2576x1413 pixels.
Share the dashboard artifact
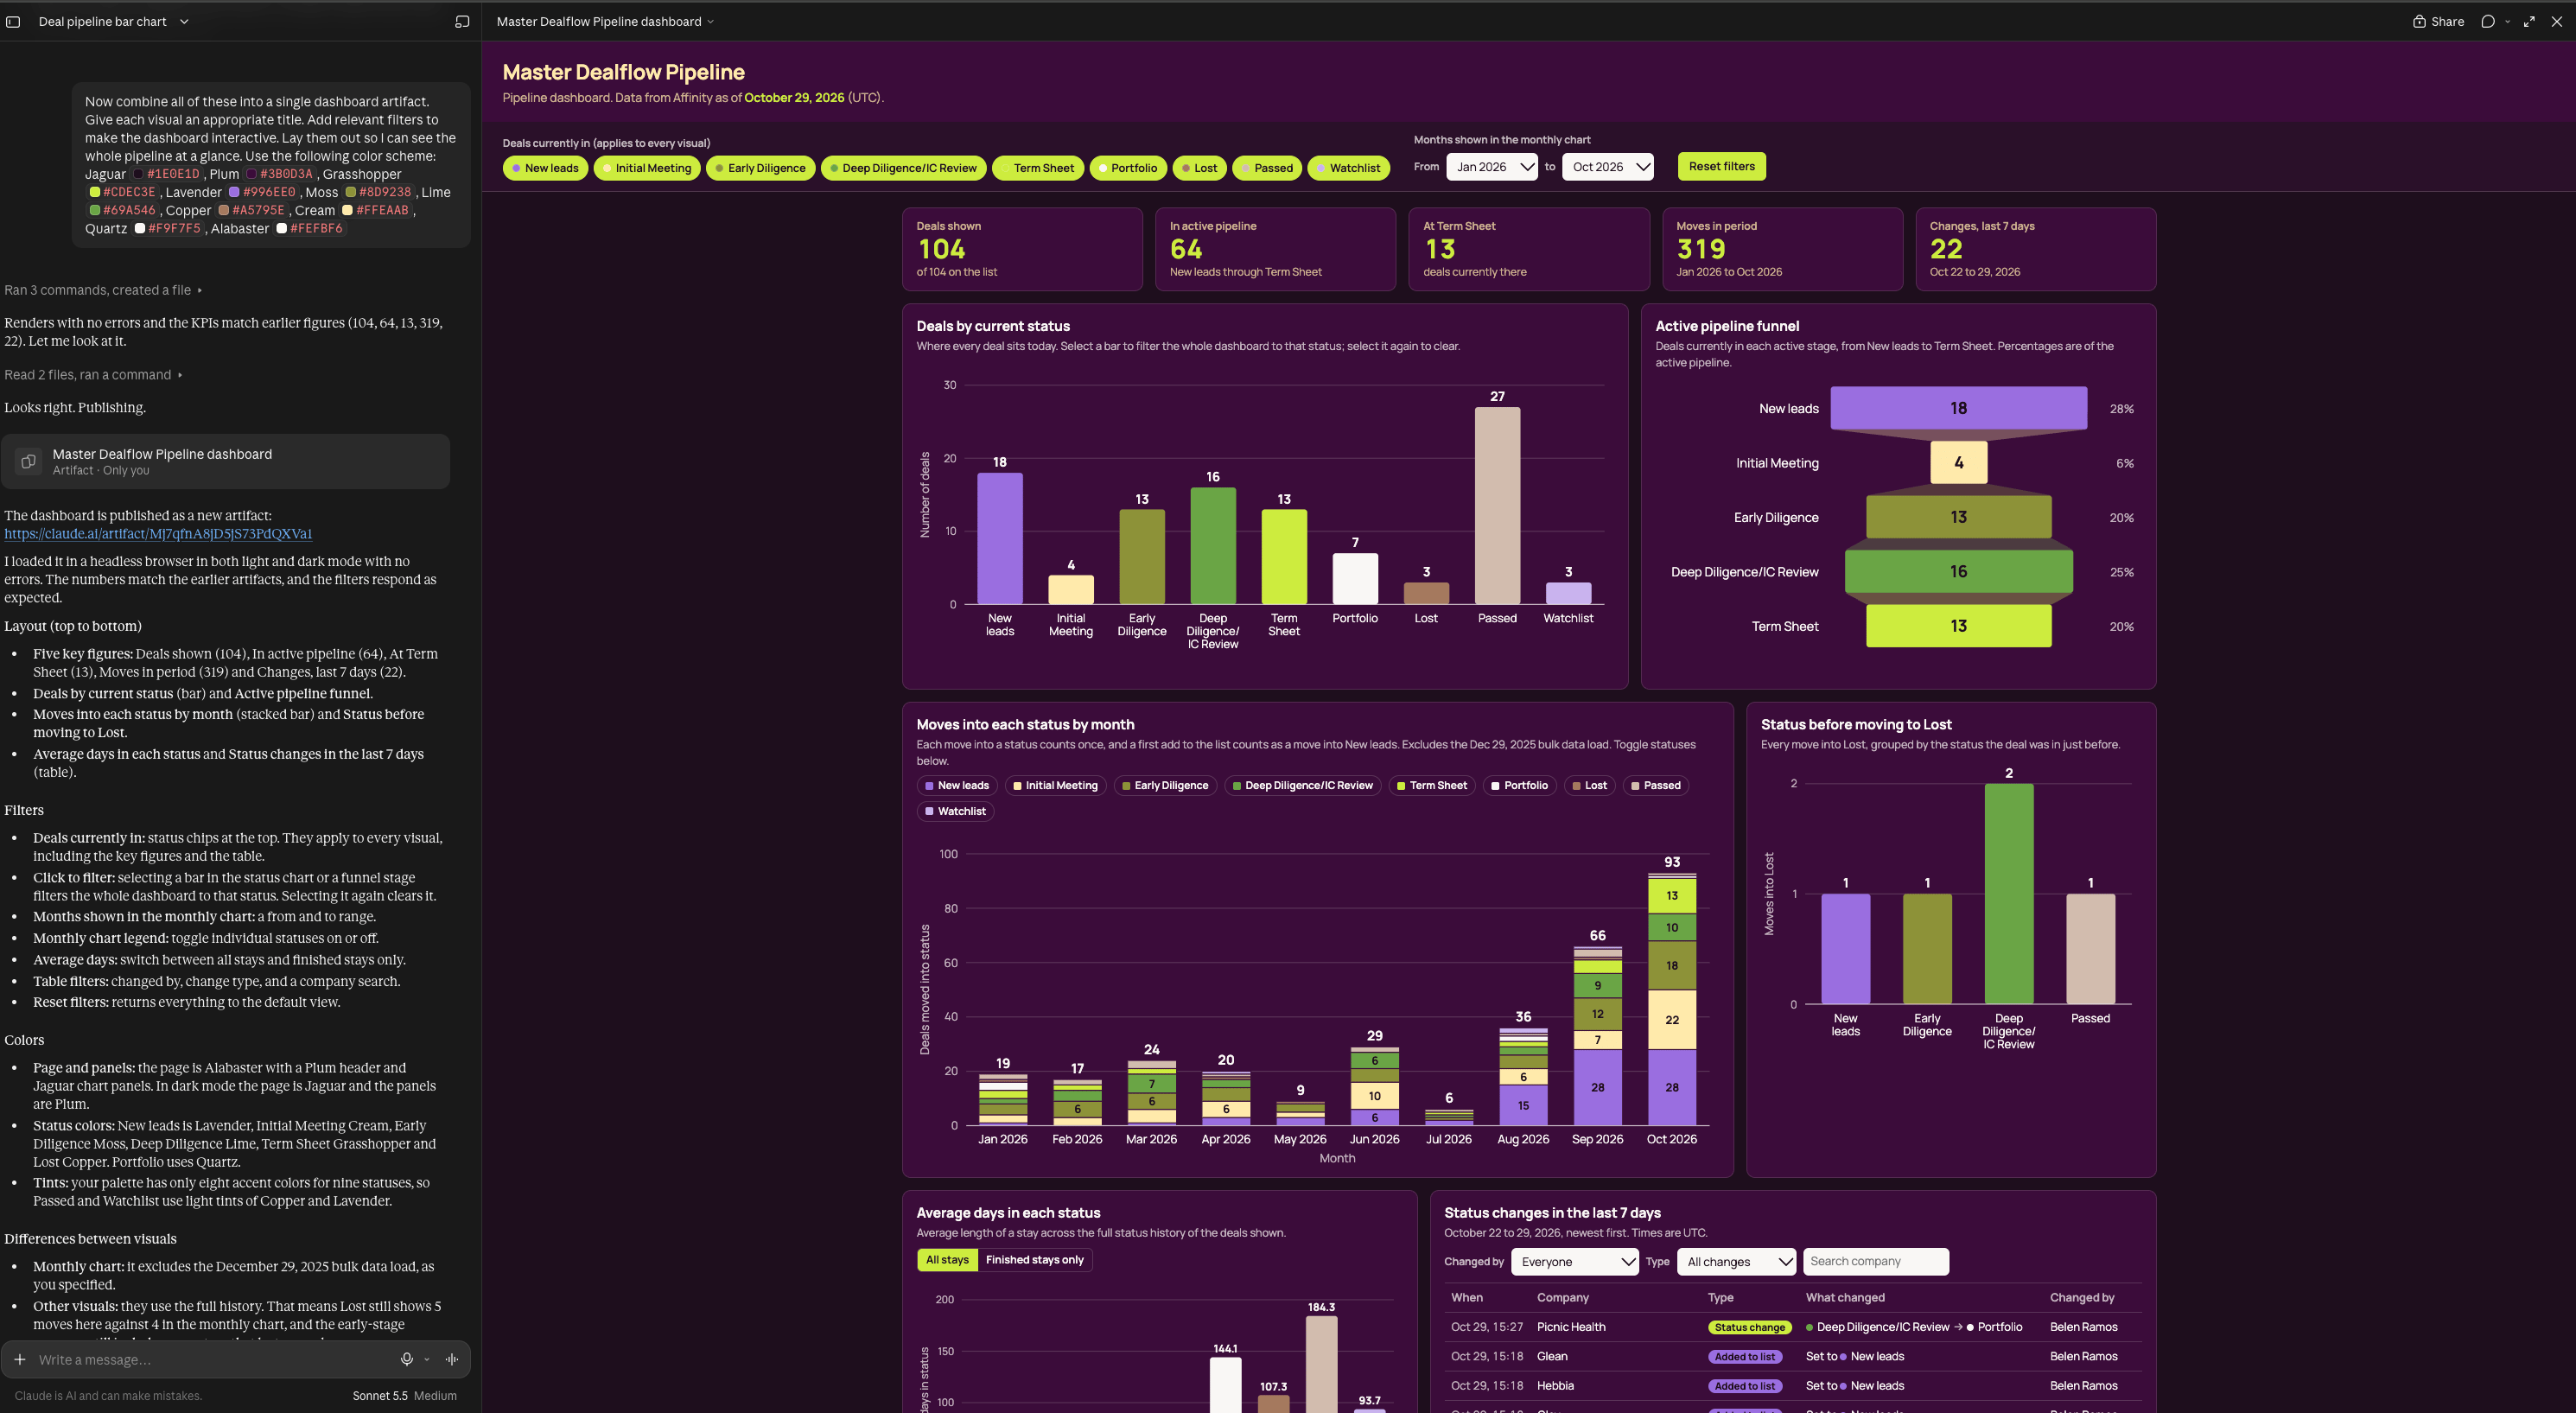click(x=2438, y=21)
